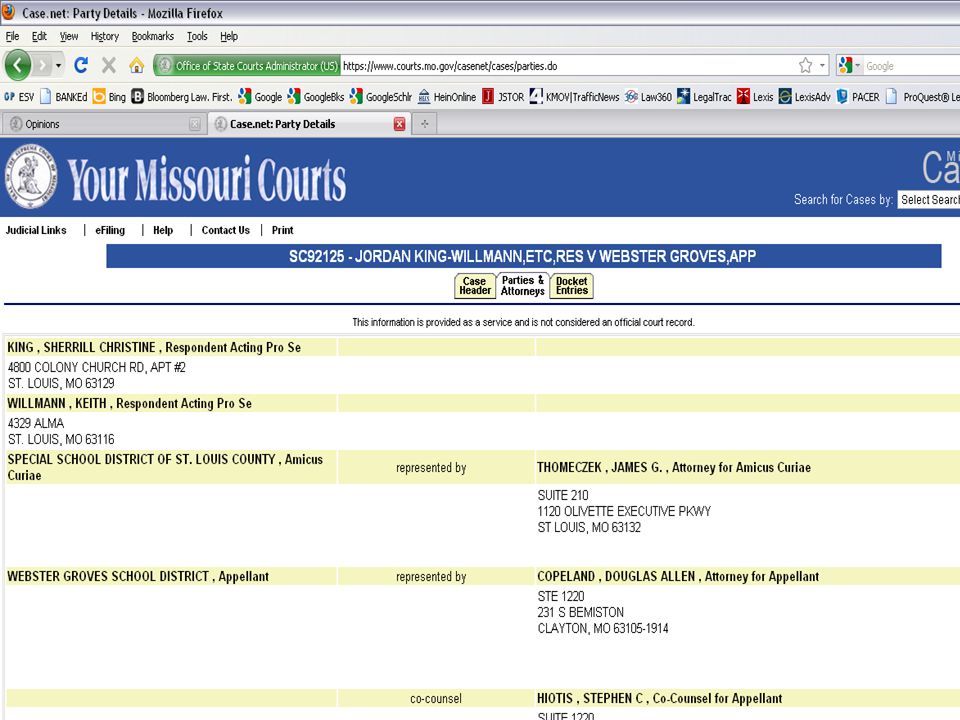Open the Bloomberg Law bookmark
960x720 pixels.
[x=182, y=97]
